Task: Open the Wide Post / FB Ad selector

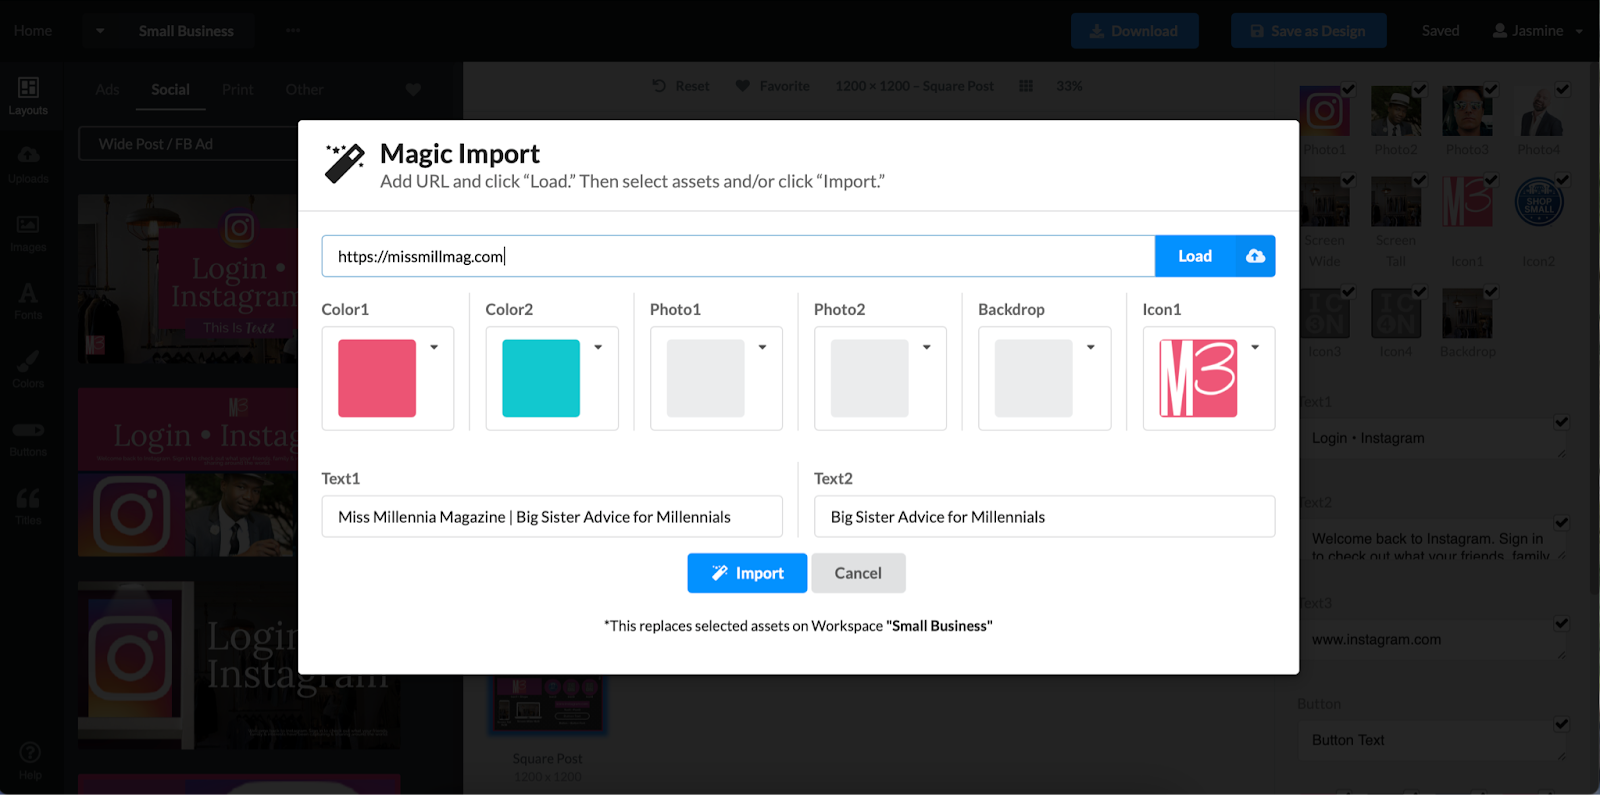Action: click(x=188, y=144)
